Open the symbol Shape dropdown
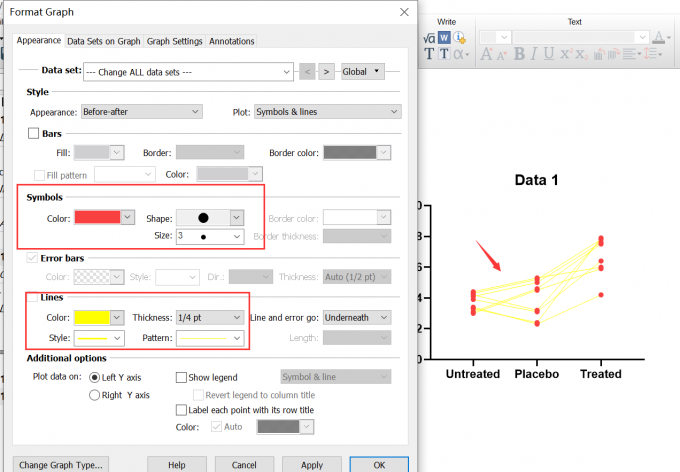 [x=210, y=218]
